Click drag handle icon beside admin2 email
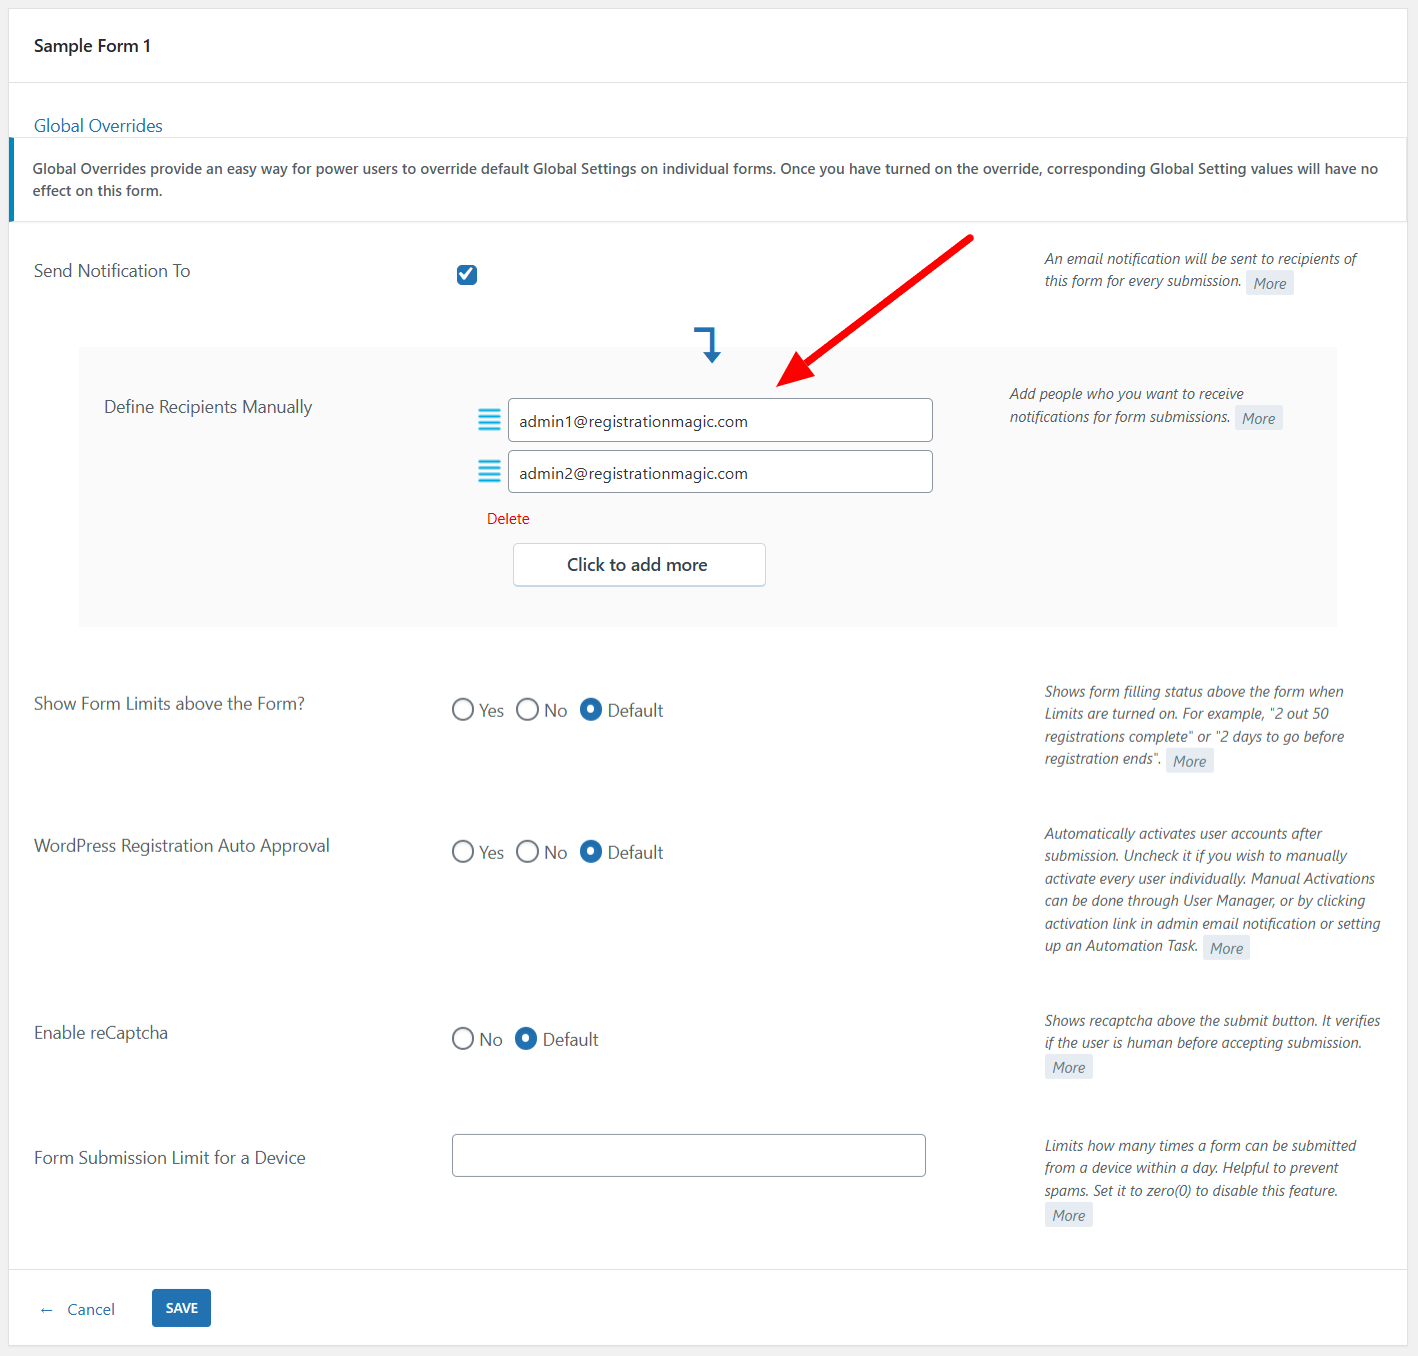 489,472
